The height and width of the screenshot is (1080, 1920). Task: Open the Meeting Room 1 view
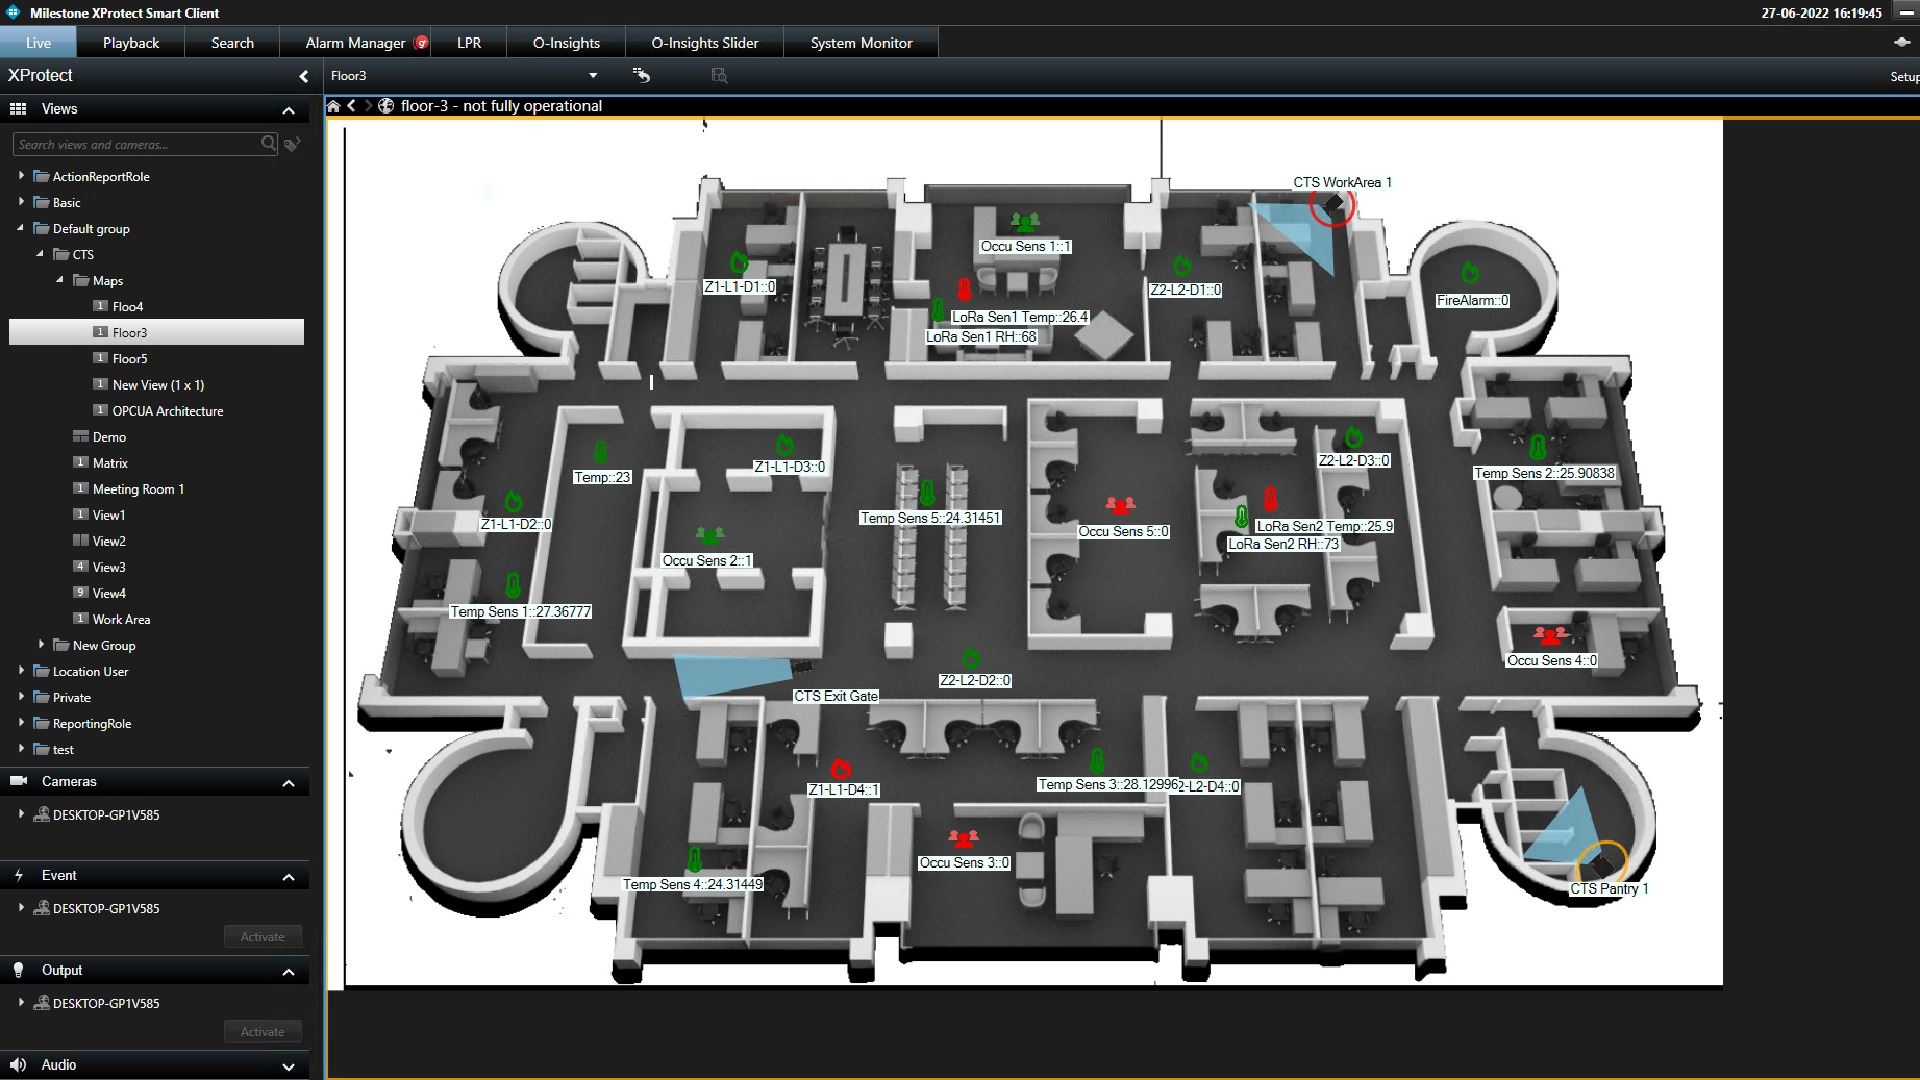138,489
